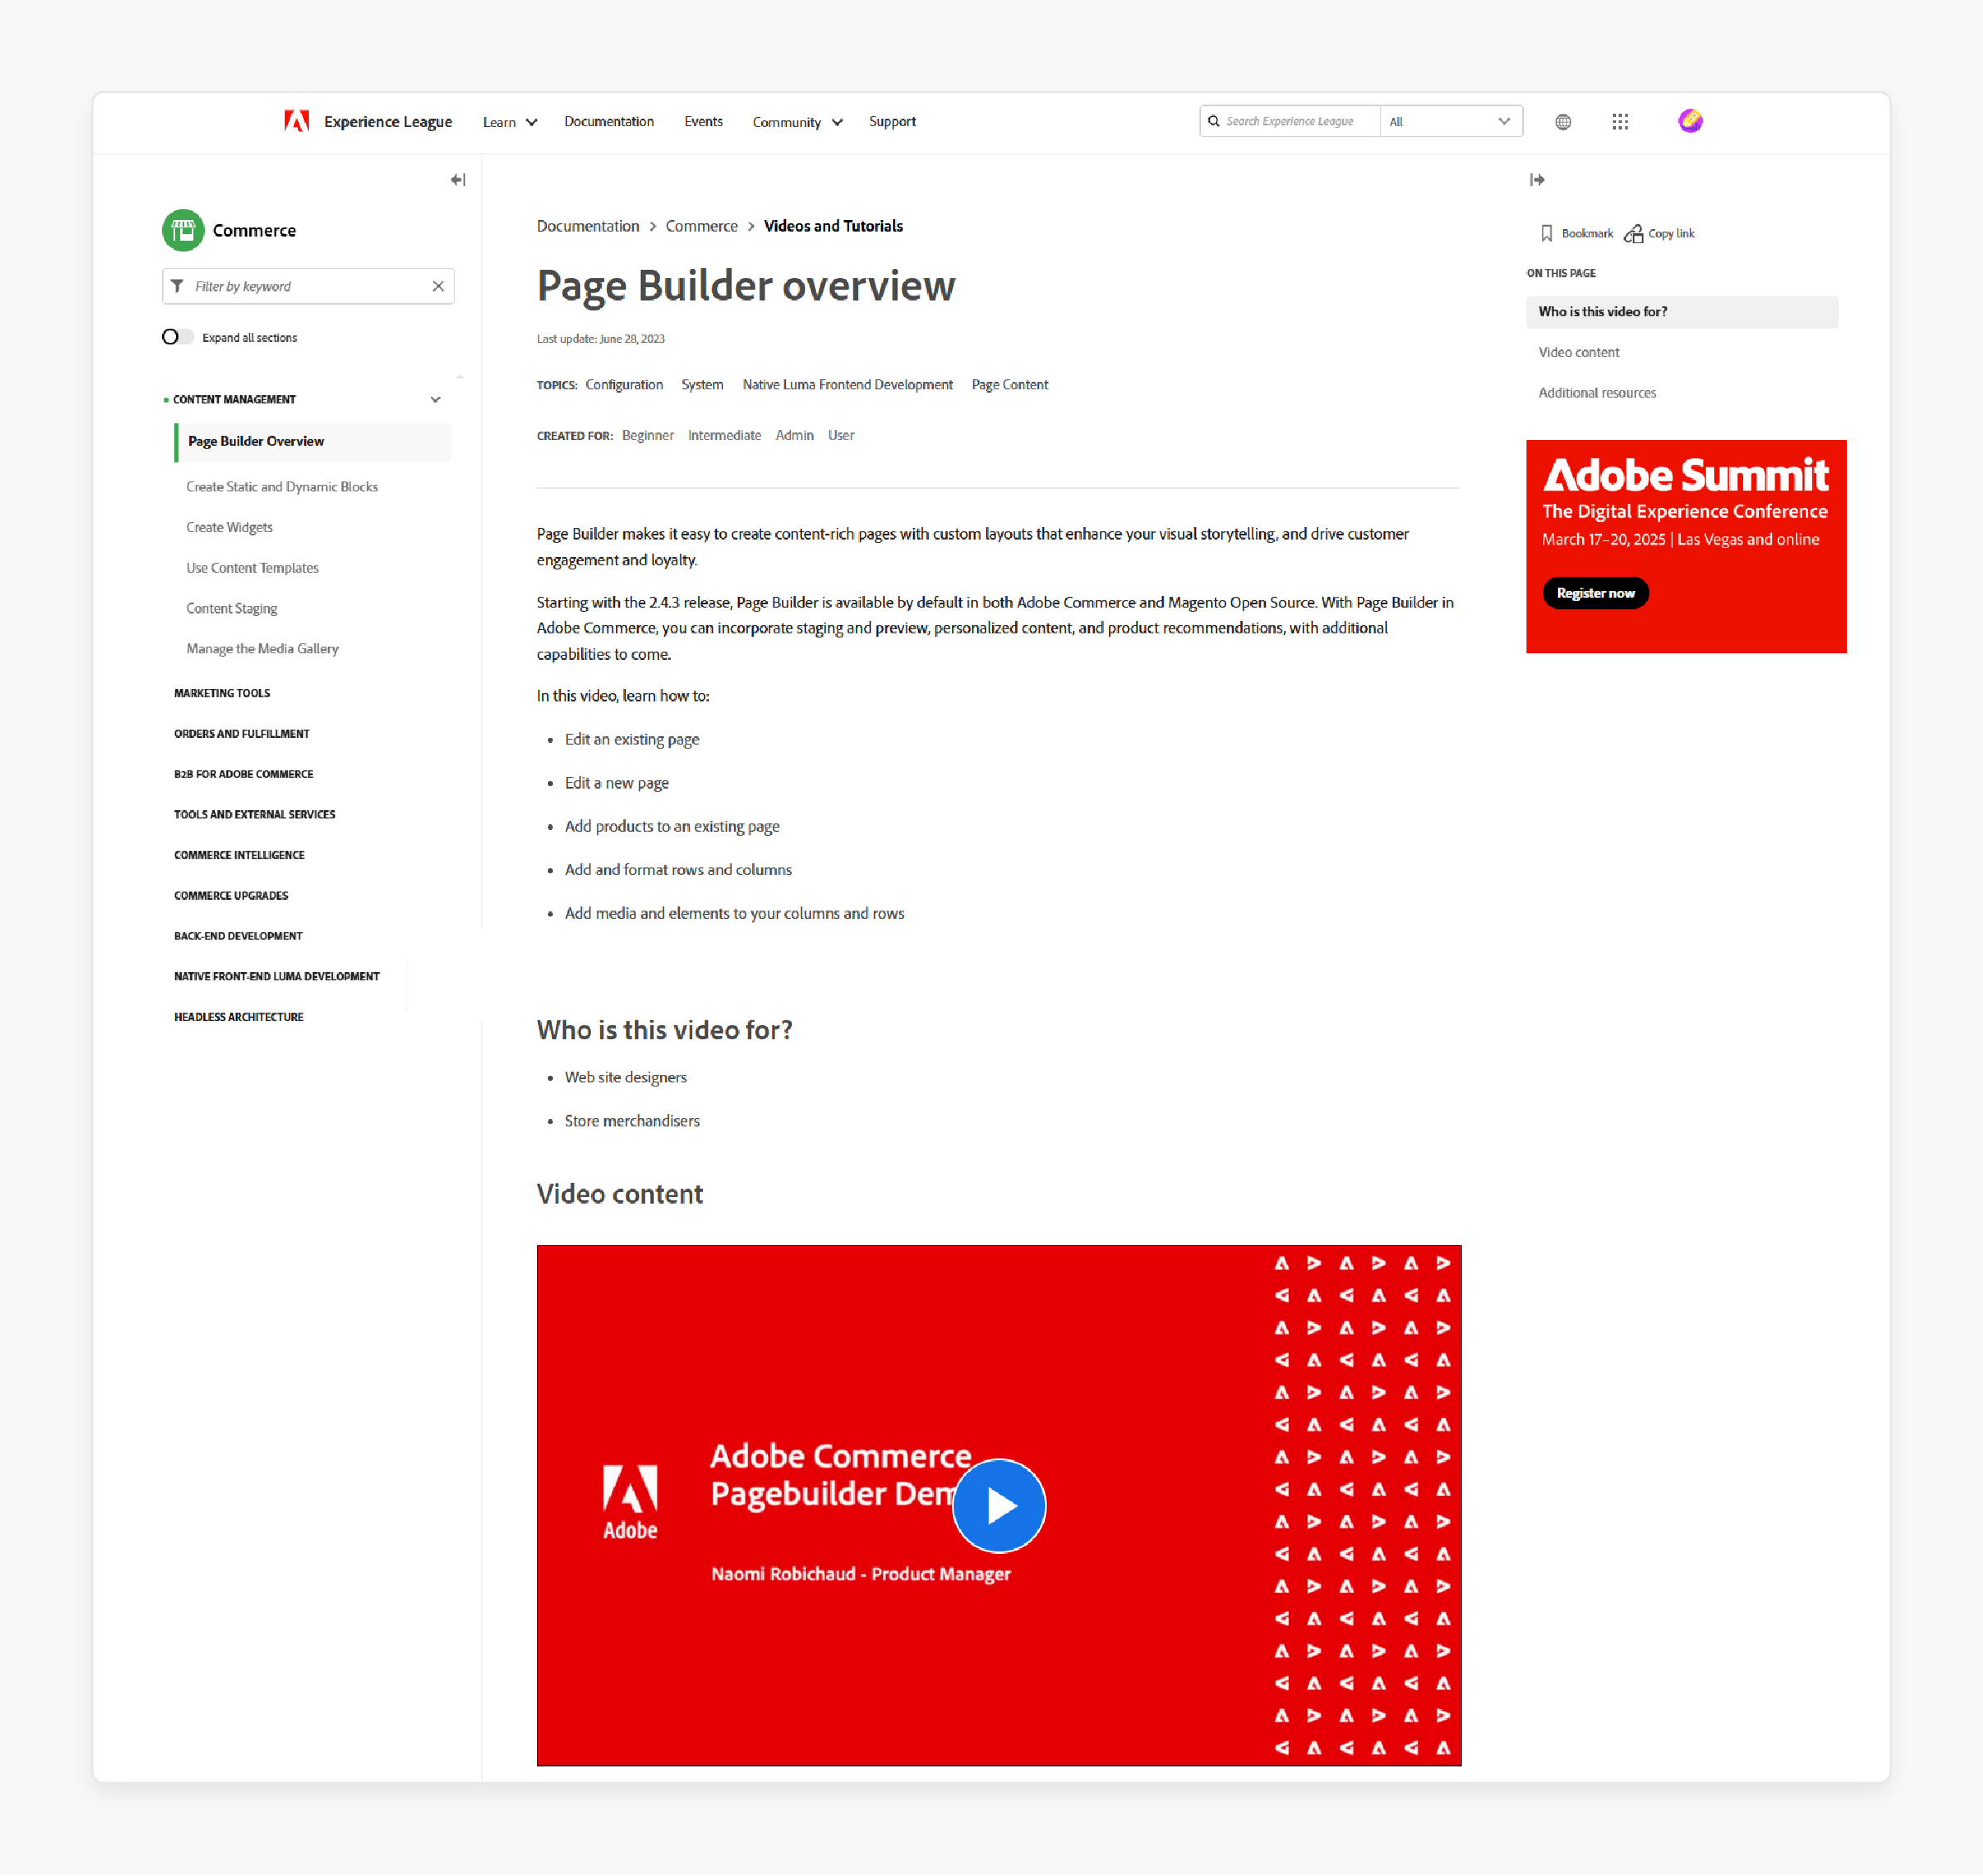Play the Pagebuilder demo video
This screenshot has height=1876, width=1983.
pos(999,1506)
